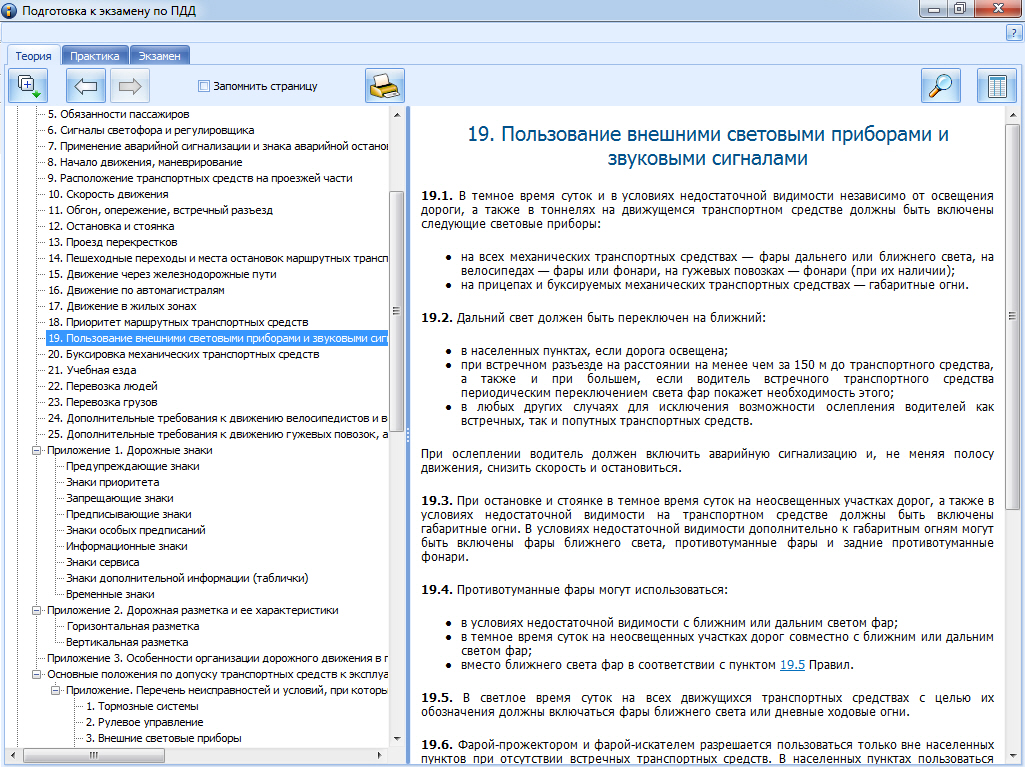Go back with the left arrow button

coord(86,86)
